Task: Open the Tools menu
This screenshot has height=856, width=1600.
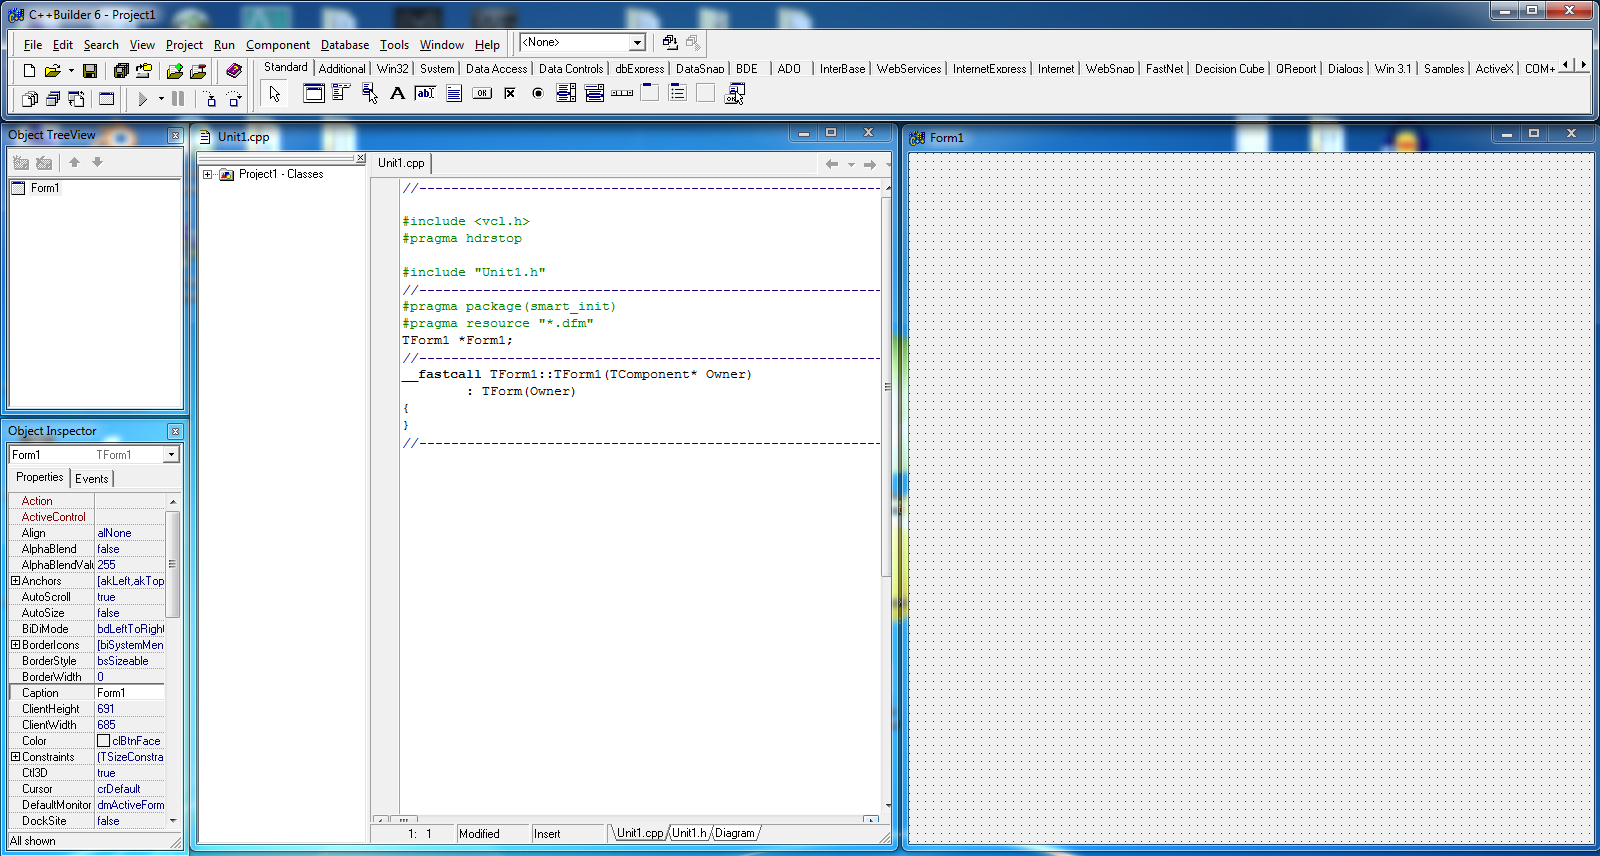Action: (x=394, y=45)
